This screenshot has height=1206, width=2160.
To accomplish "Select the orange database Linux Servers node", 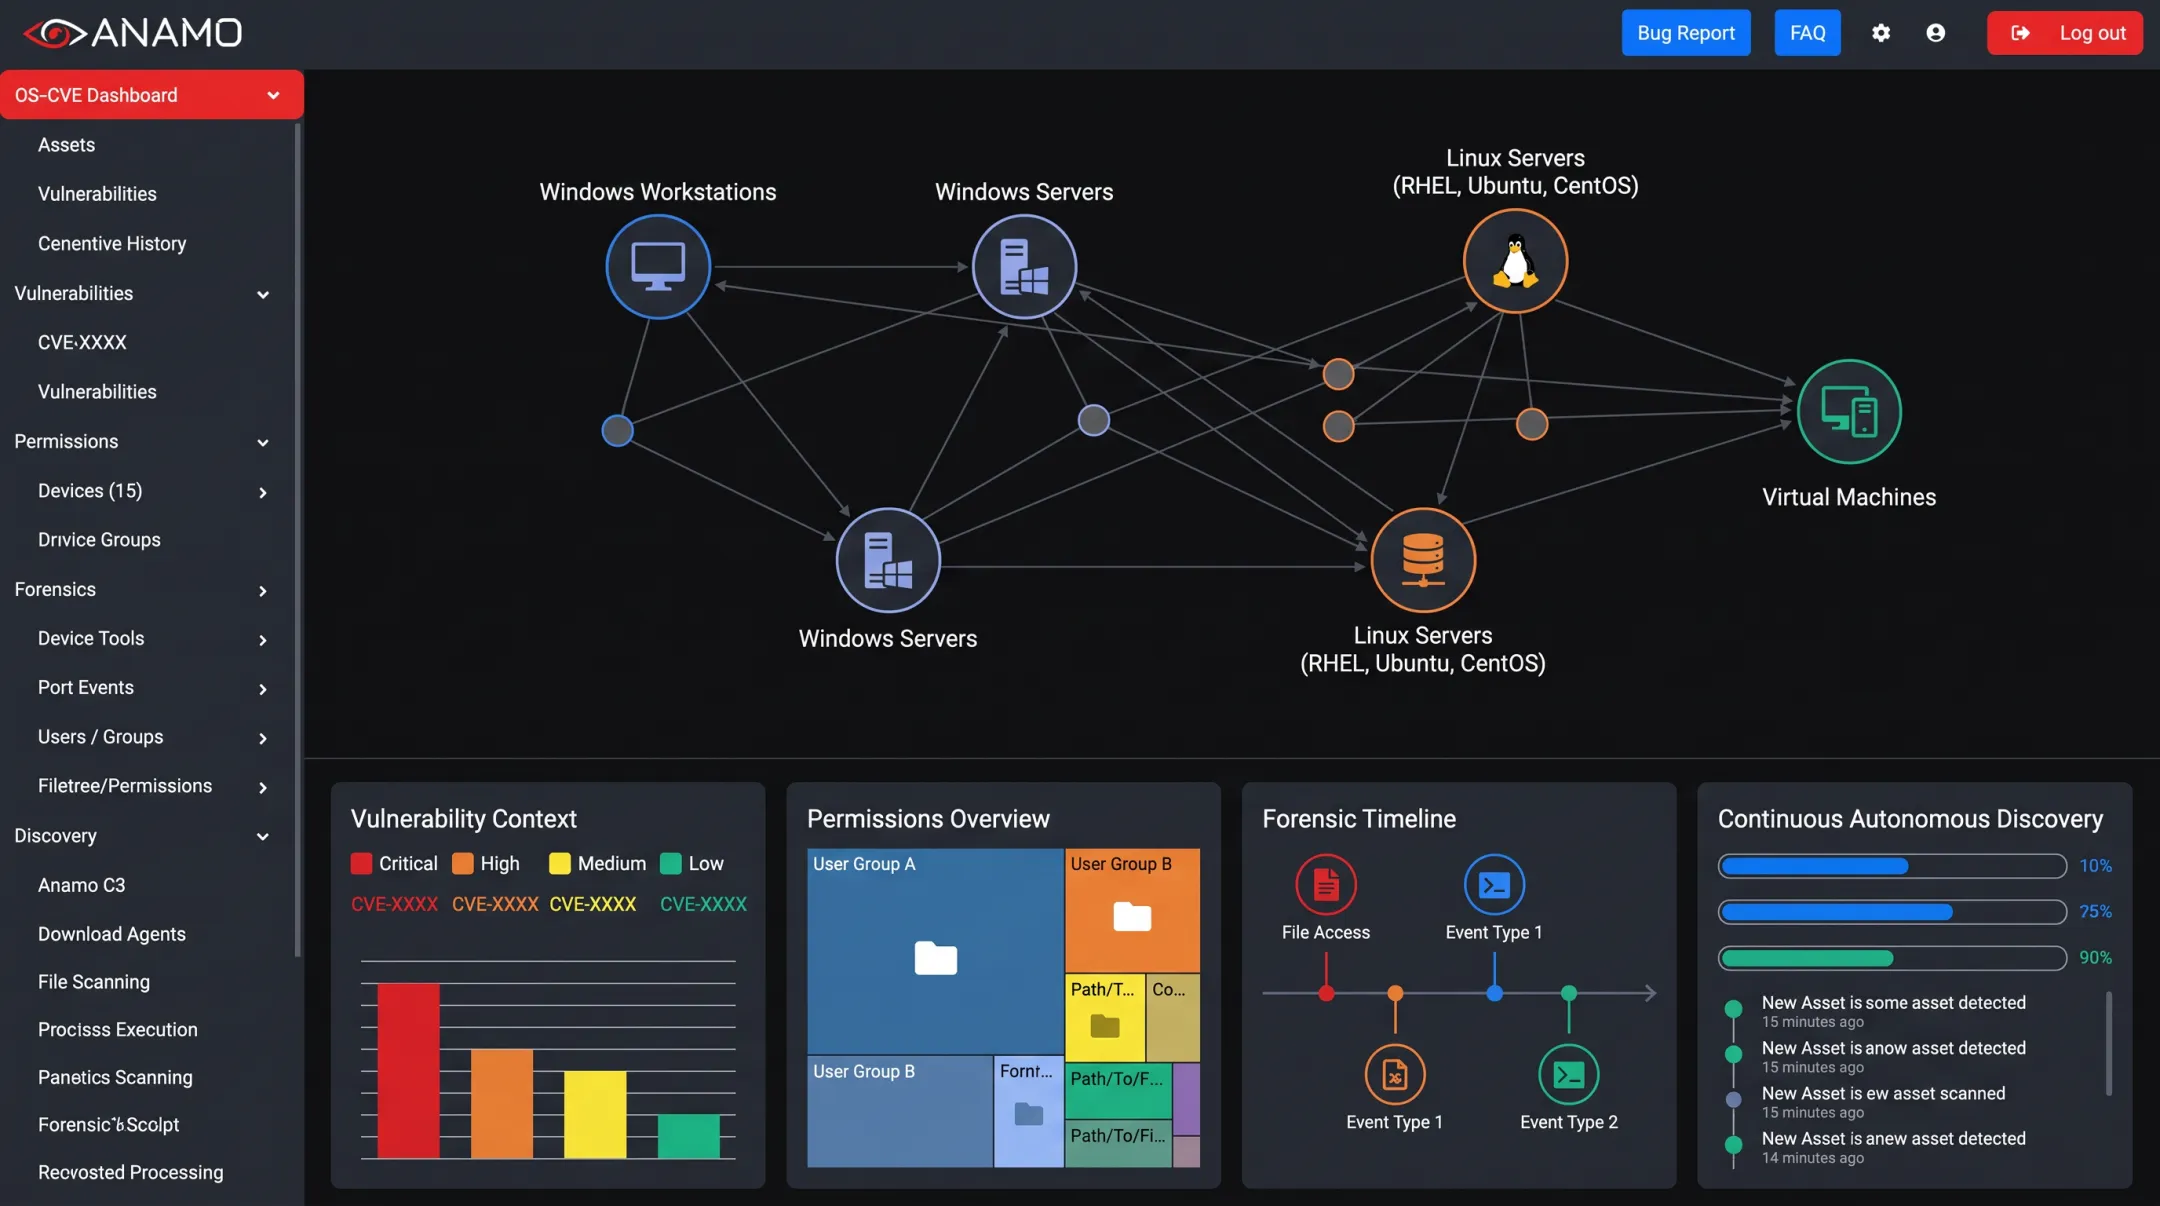I will pyautogui.click(x=1423, y=560).
